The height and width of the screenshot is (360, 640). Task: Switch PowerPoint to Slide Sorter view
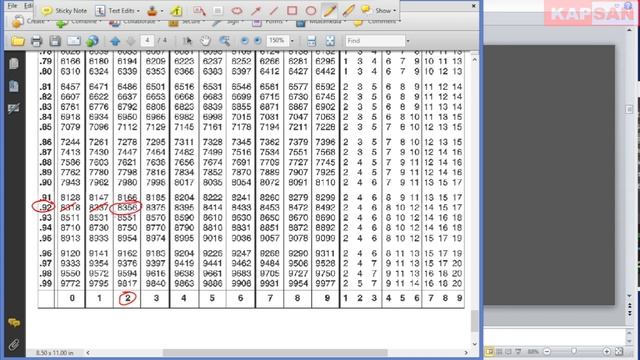coord(499,351)
